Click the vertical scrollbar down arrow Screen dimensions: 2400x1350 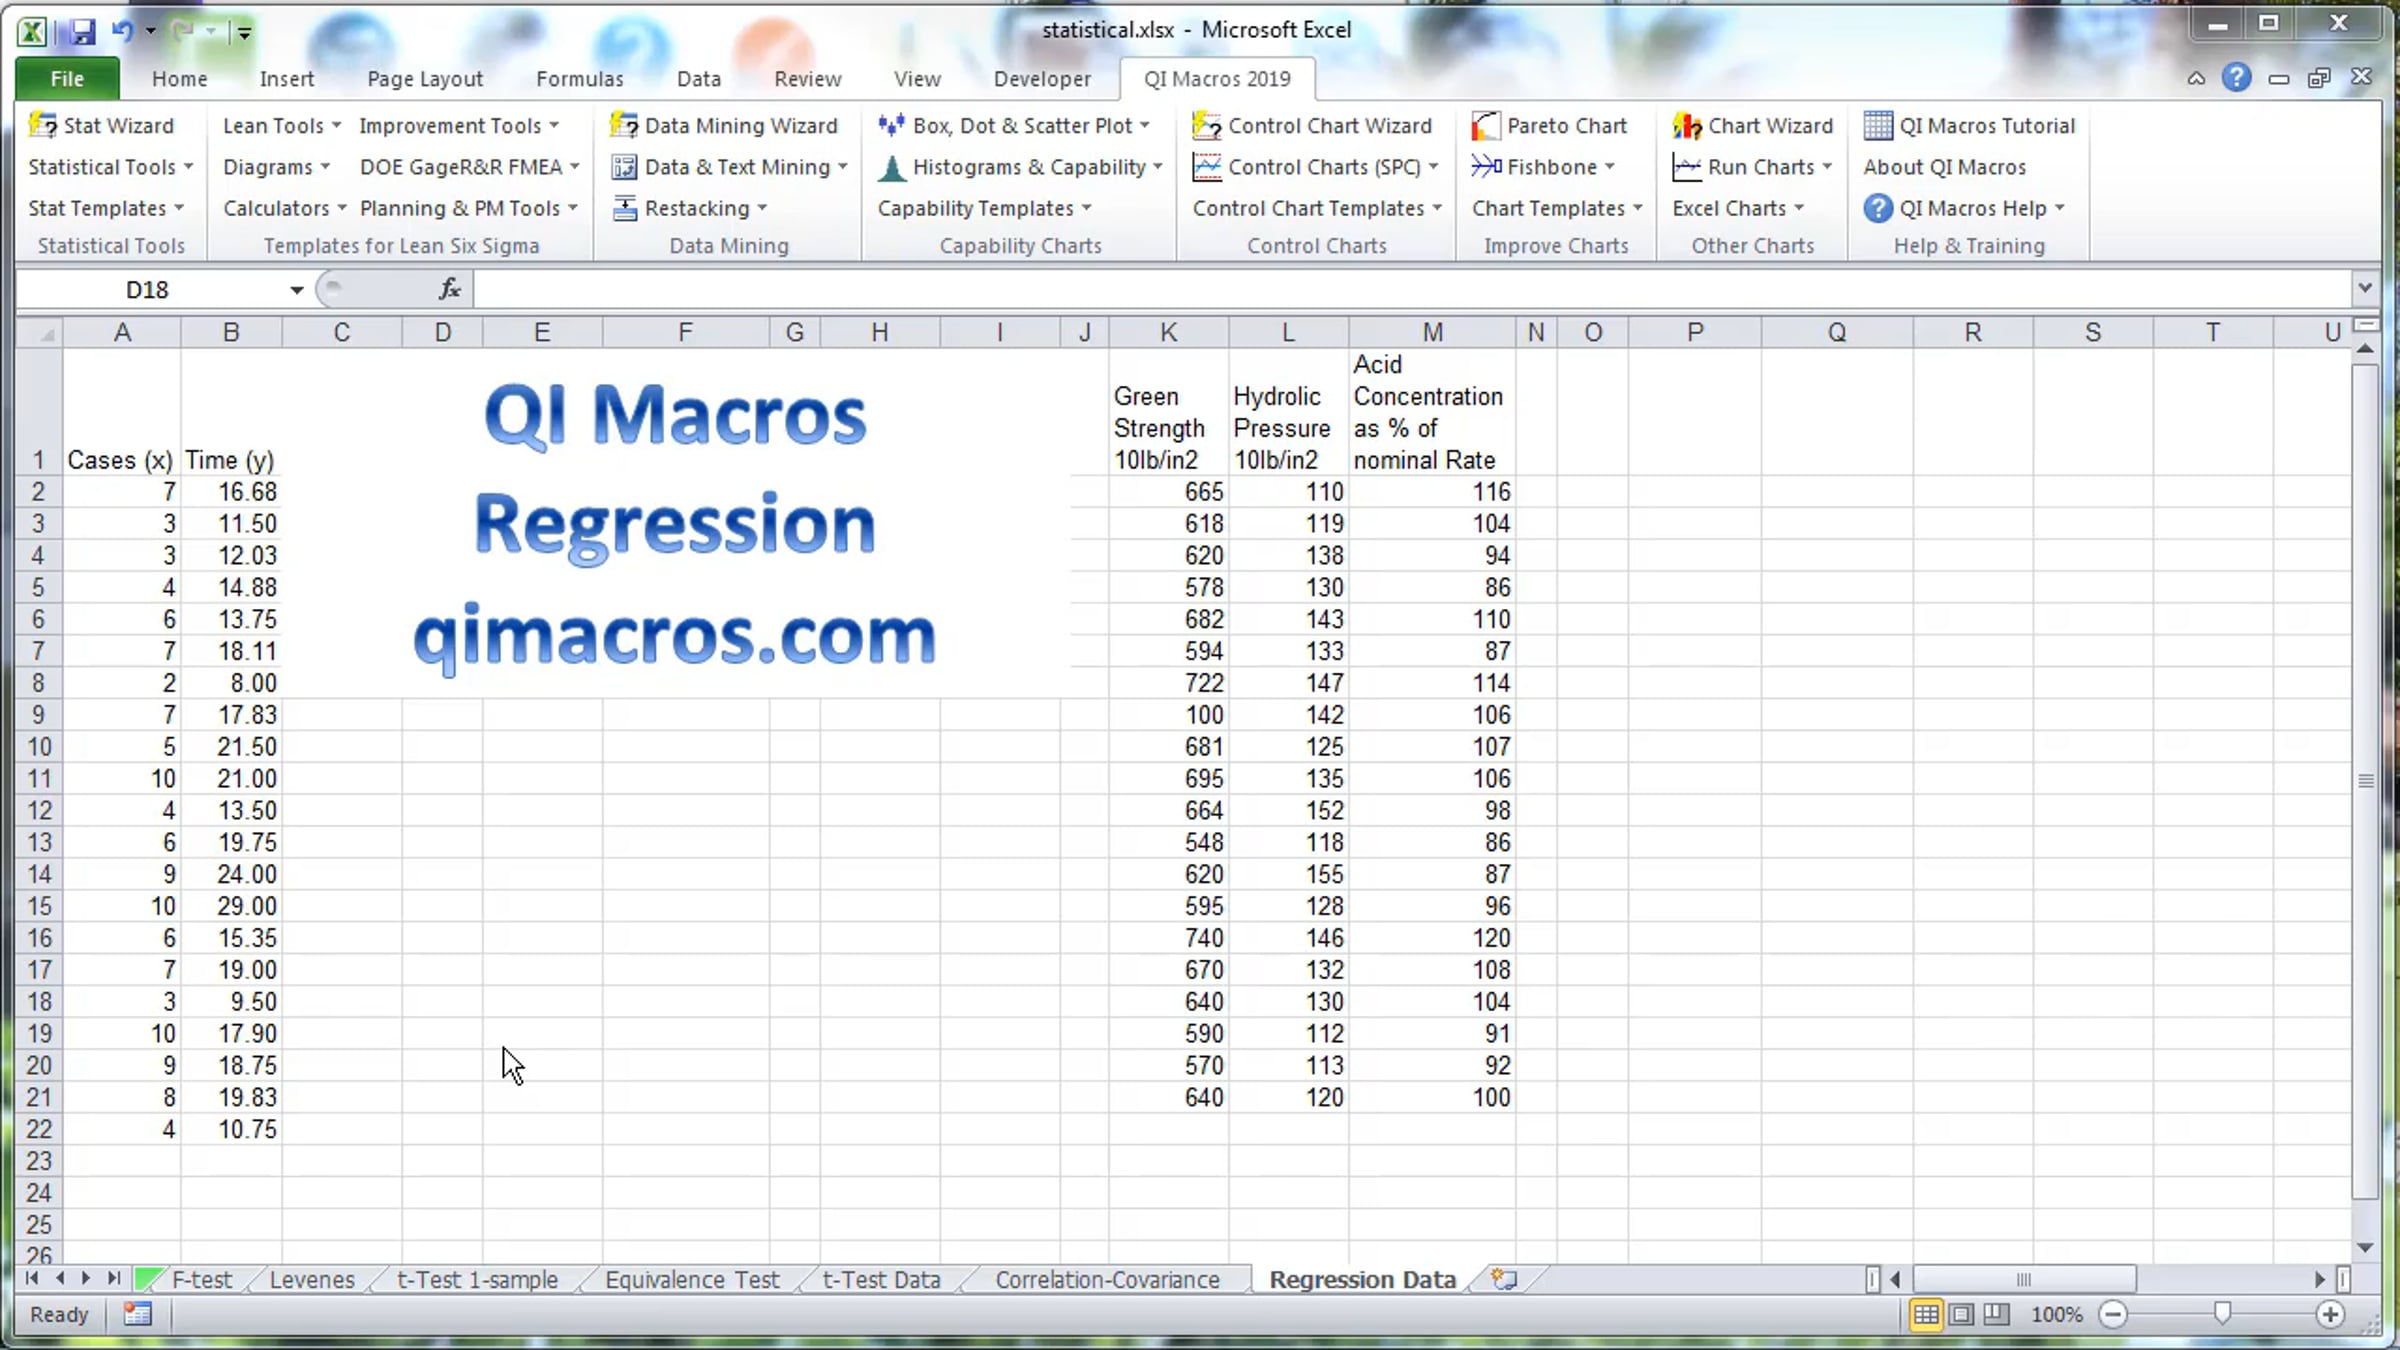[2365, 1247]
